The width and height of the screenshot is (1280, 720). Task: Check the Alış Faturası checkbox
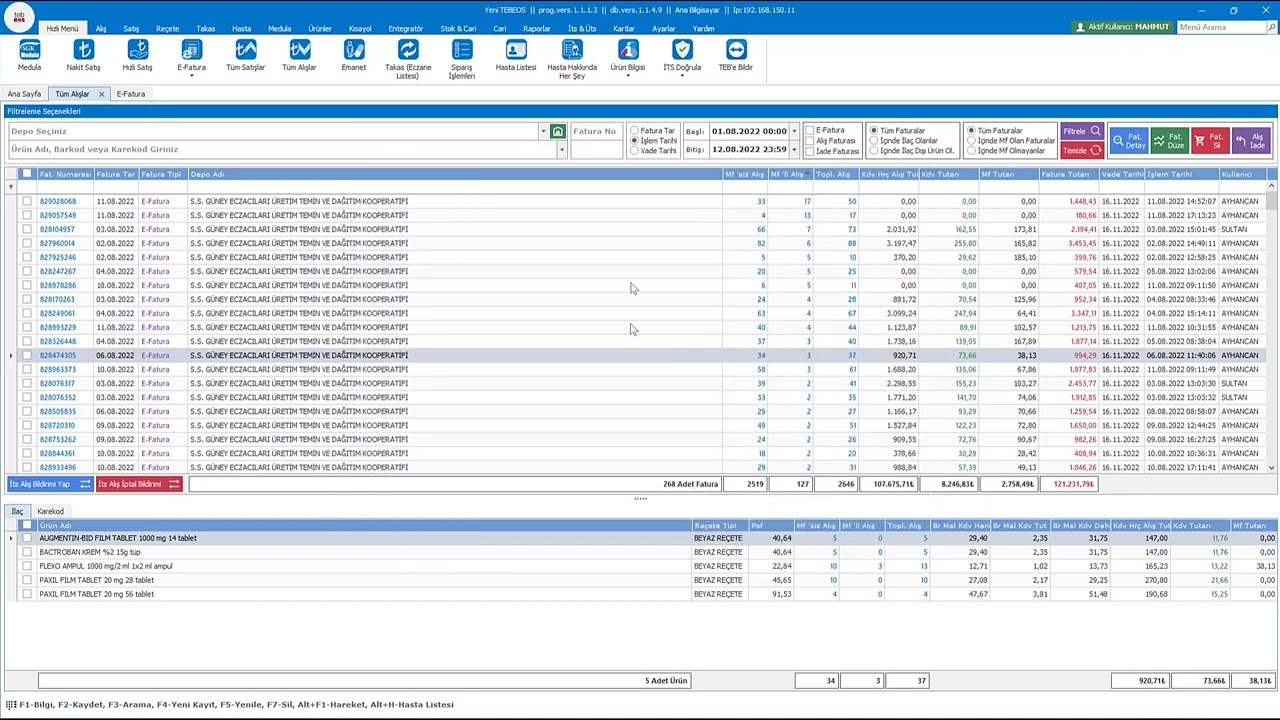click(811, 141)
